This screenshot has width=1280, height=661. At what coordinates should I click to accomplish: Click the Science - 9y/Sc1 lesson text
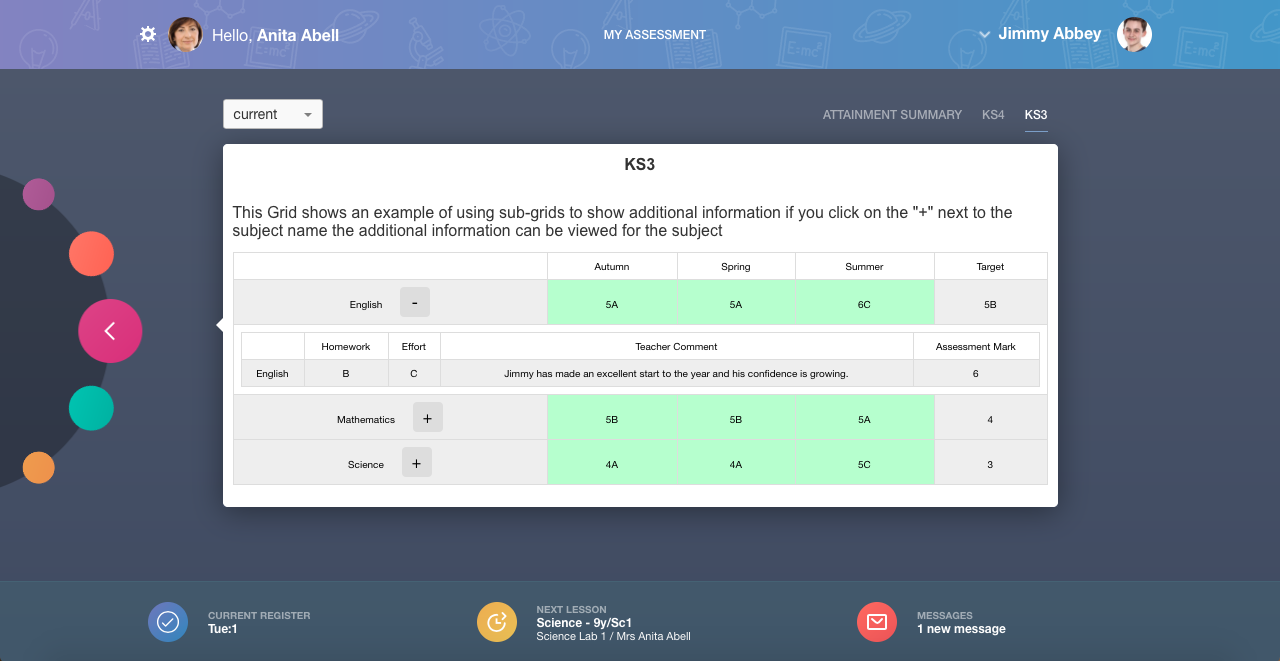(x=584, y=622)
